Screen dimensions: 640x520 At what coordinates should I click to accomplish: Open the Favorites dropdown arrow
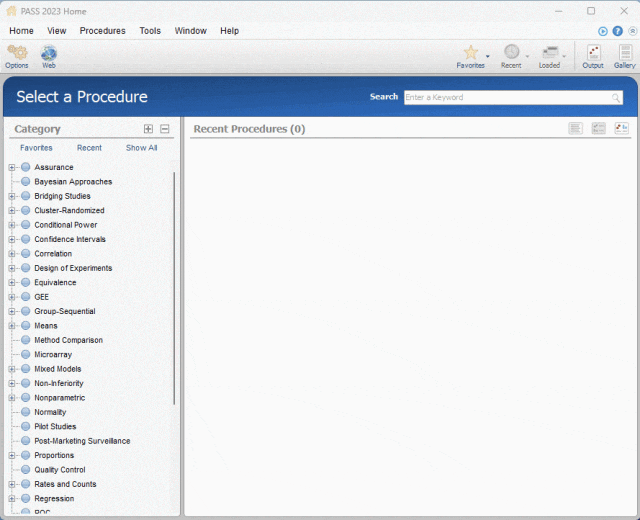pyautogui.click(x=487, y=56)
